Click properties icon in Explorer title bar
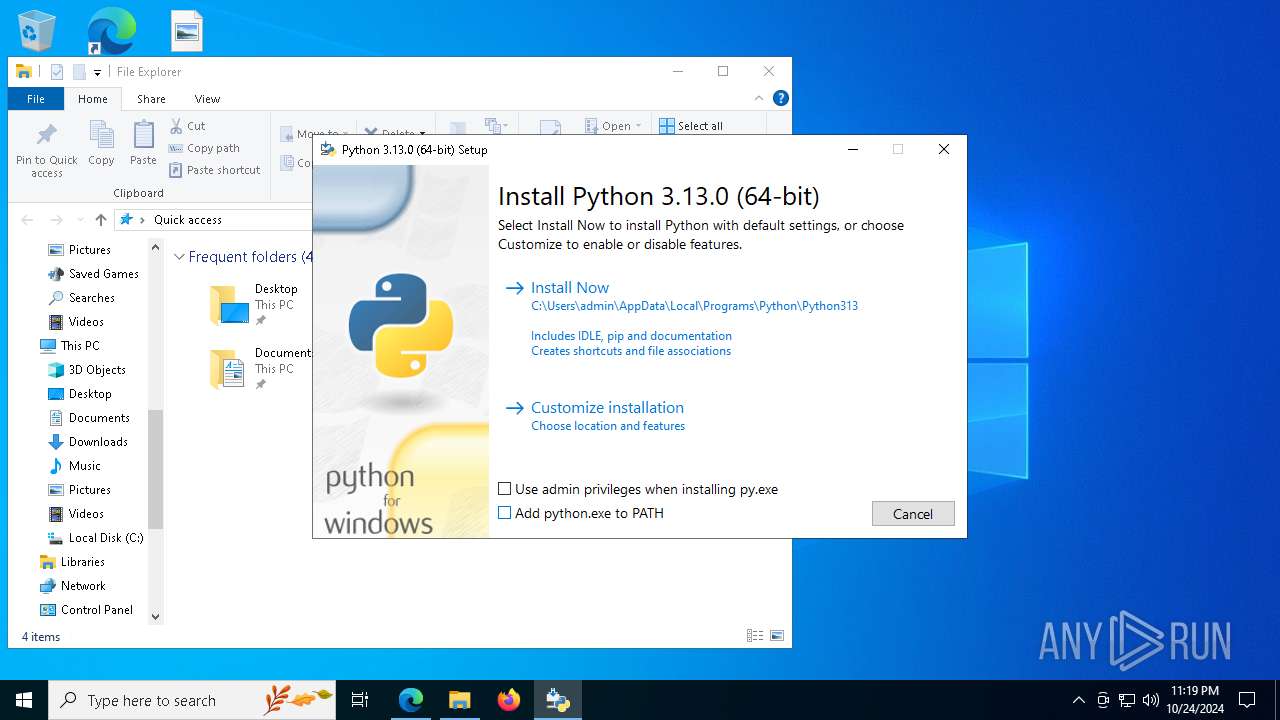This screenshot has height=720, width=1280. tap(57, 72)
